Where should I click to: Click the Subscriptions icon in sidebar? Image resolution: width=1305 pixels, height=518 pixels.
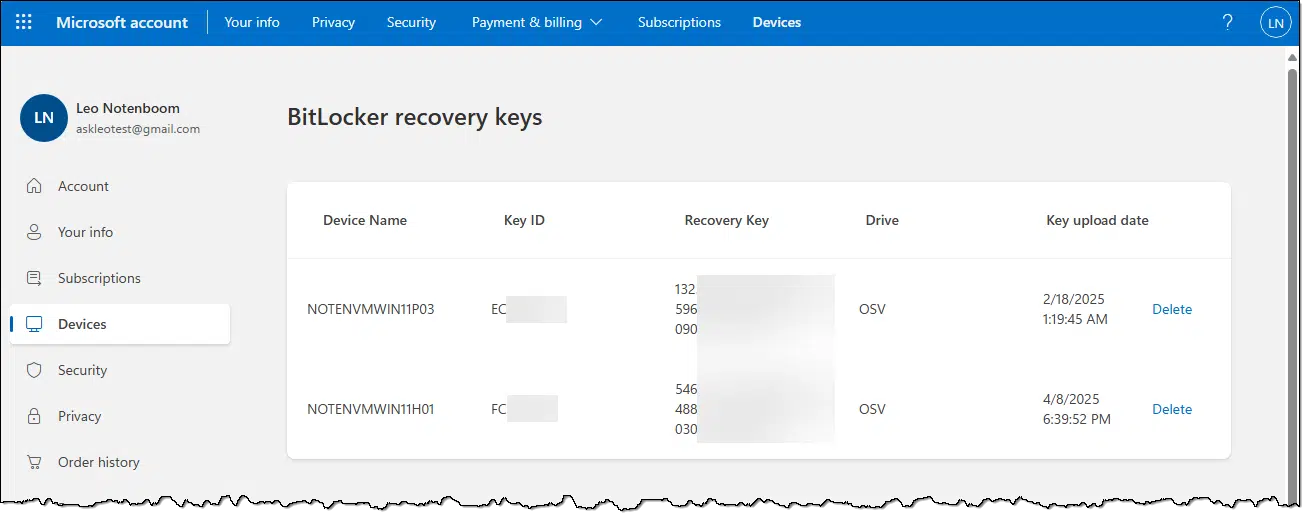35,278
